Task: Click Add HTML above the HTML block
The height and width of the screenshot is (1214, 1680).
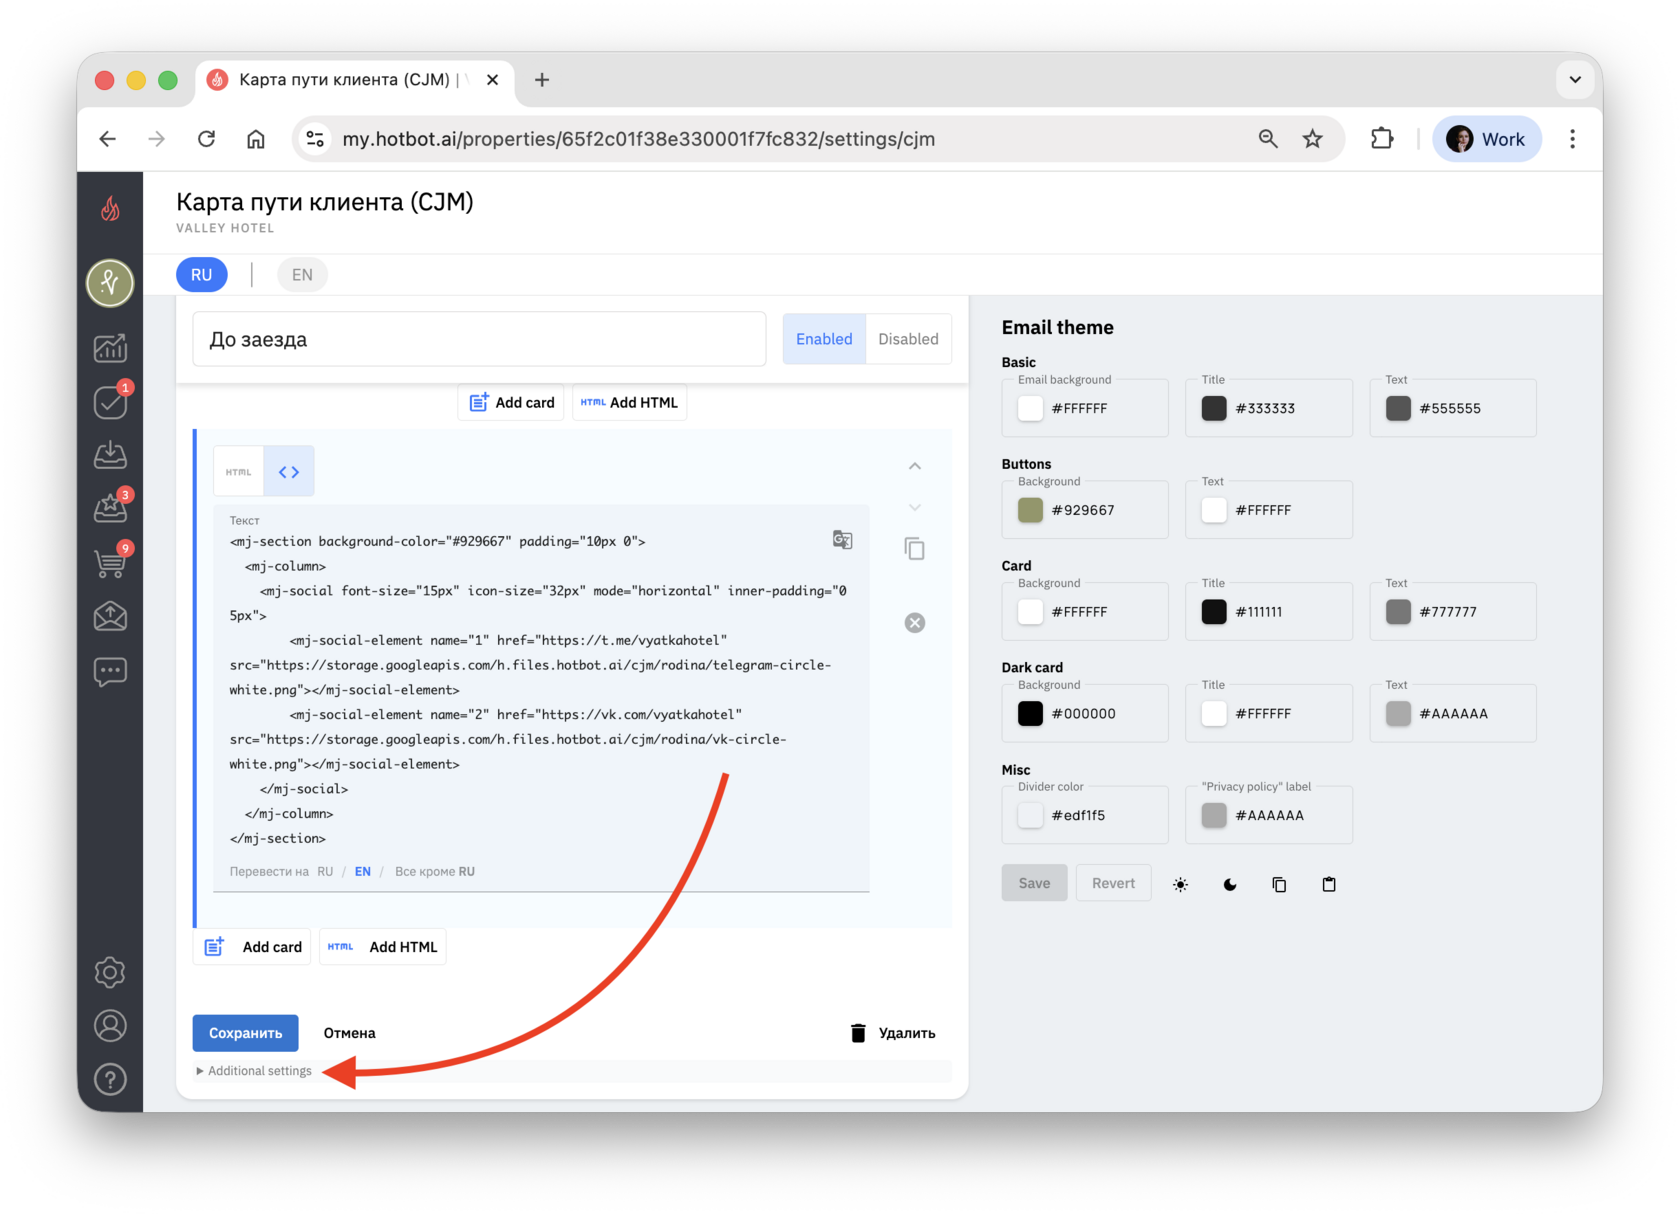Action: (x=630, y=403)
